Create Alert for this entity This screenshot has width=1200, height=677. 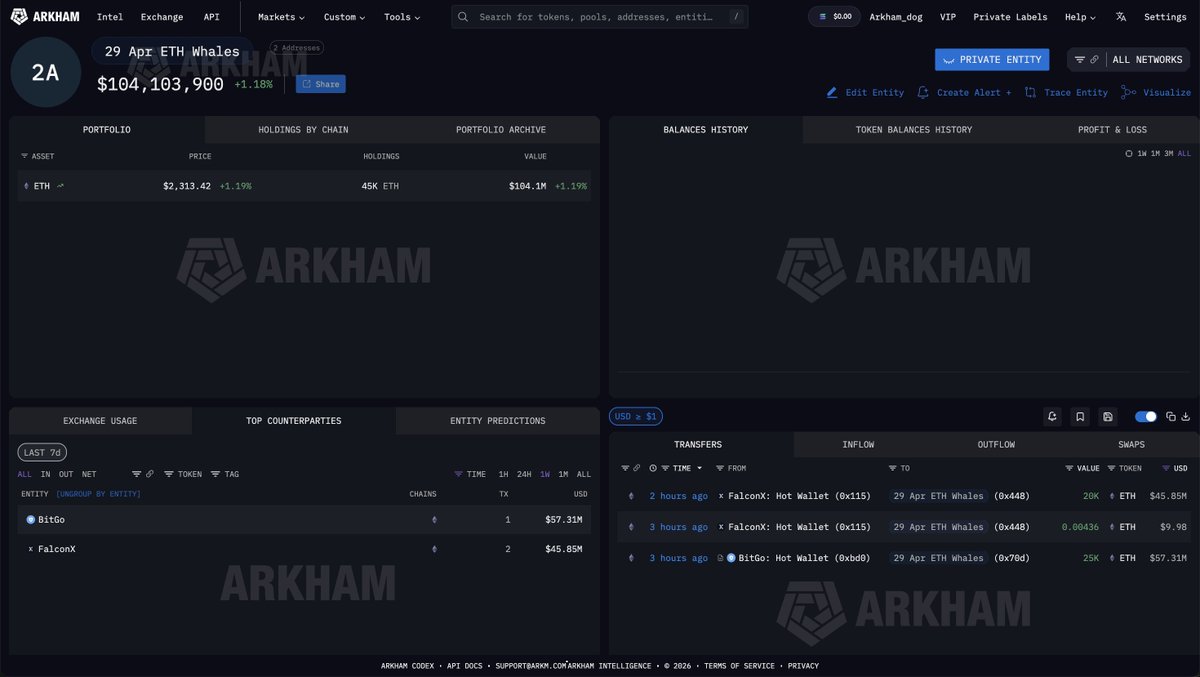point(964,92)
